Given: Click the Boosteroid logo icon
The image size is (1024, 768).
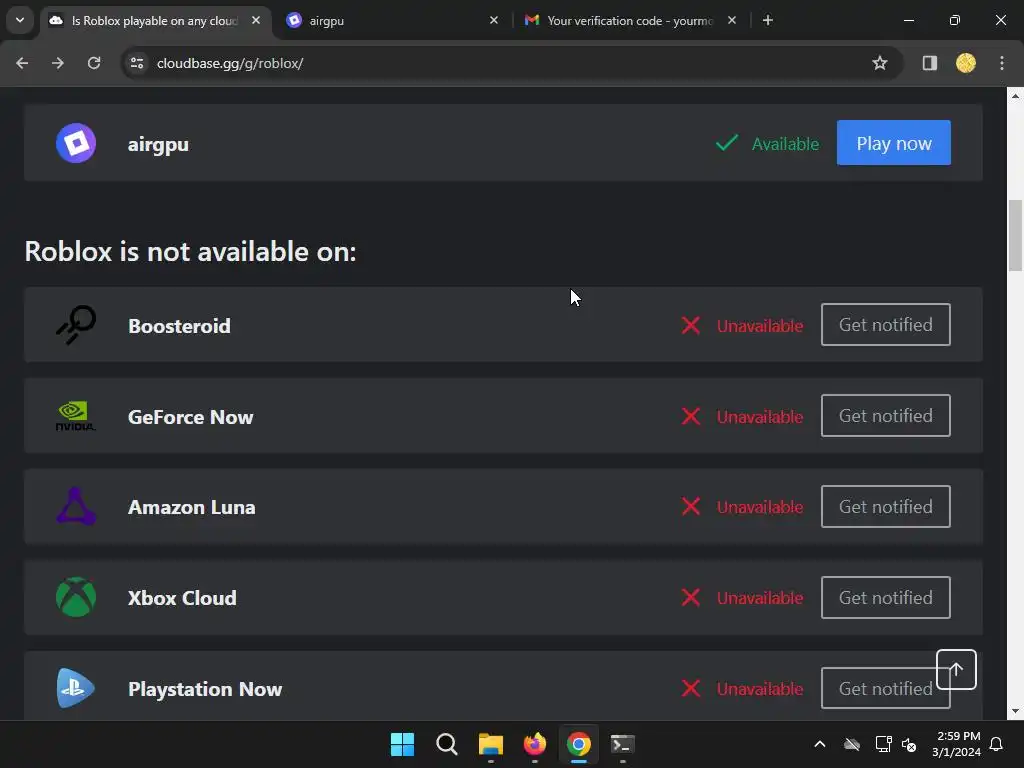Looking at the screenshot, I should point(76,325).
